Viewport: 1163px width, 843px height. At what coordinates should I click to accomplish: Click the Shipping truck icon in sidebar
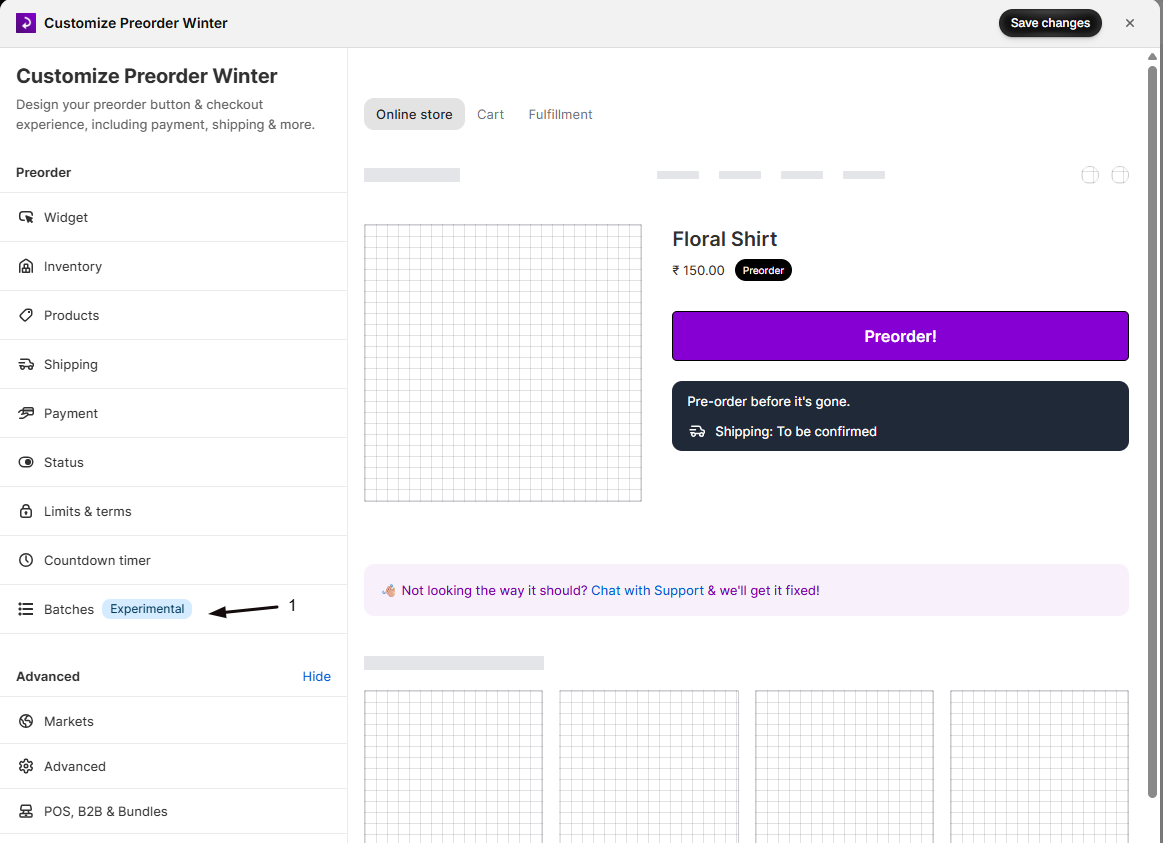(x=26, y=364)
